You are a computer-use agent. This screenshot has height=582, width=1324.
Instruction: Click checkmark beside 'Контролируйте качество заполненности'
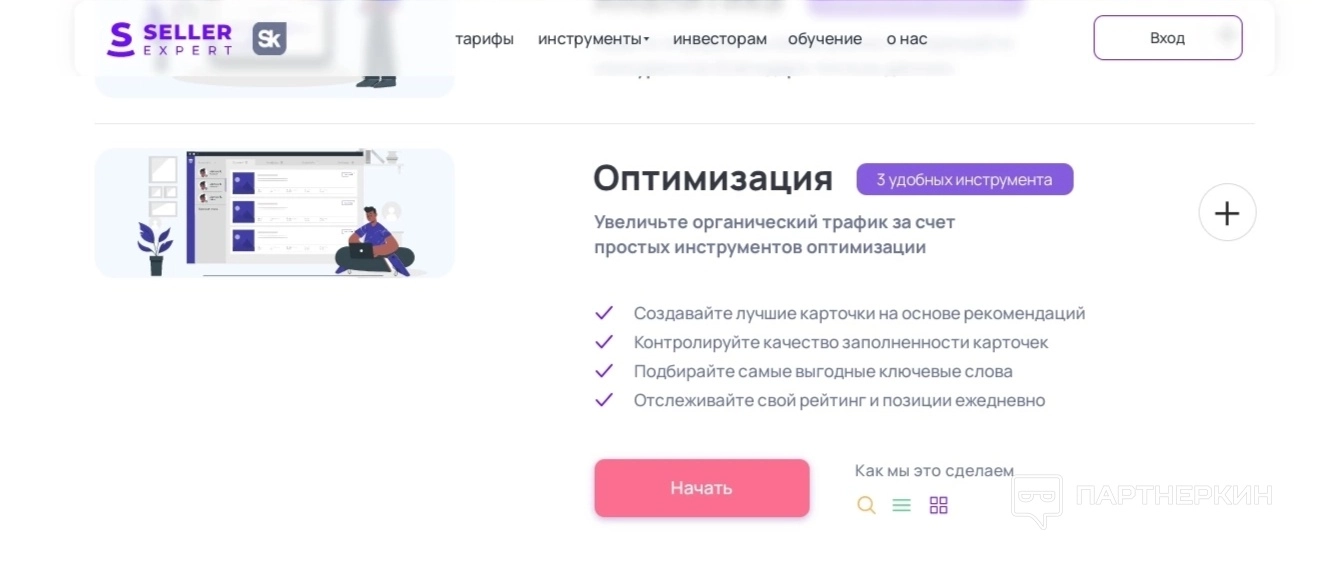tap(604, 342)
